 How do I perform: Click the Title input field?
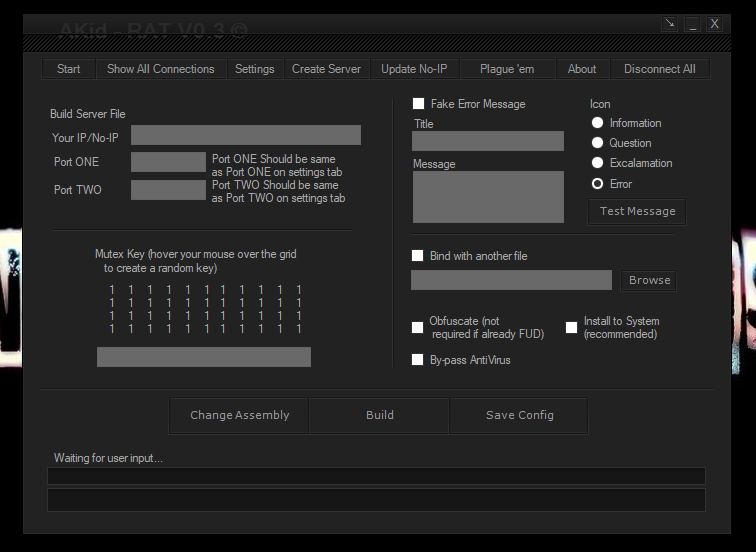pyautogui.click(x=488, y=141)
